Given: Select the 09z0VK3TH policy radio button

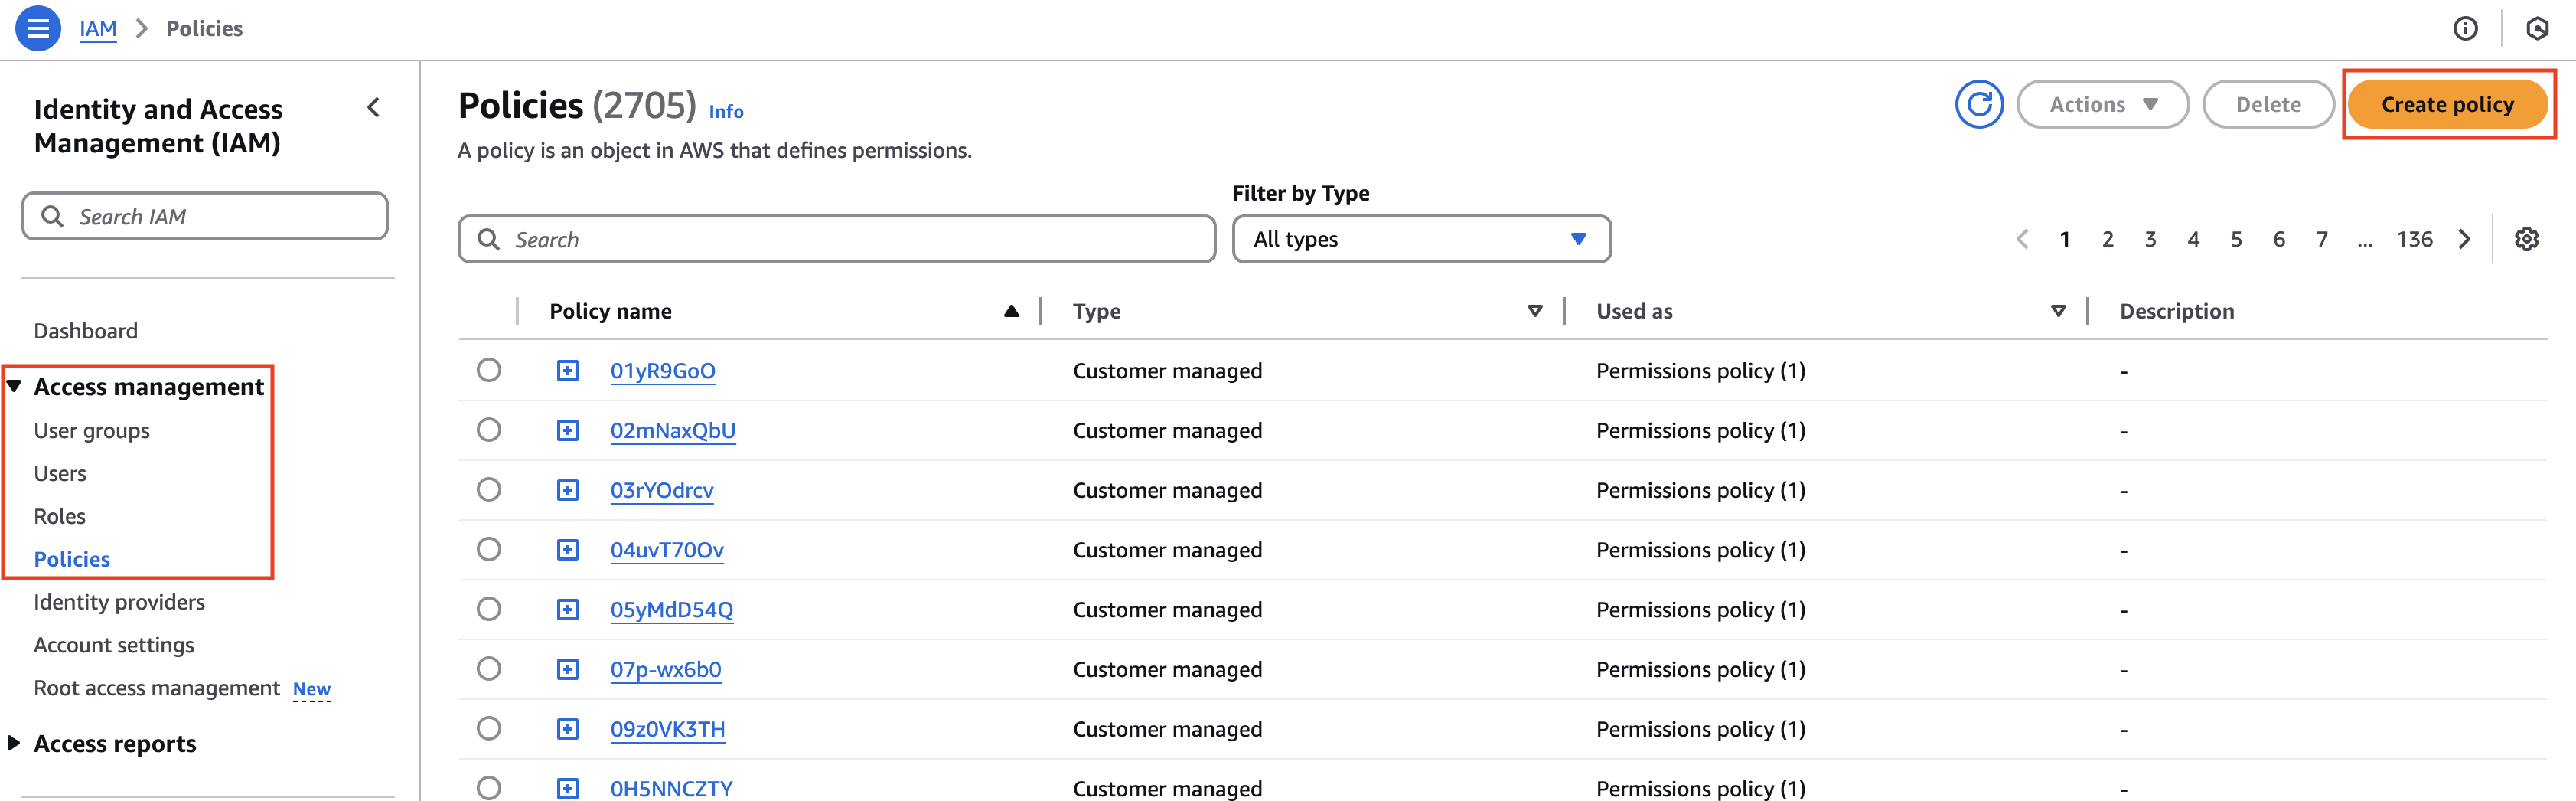Looking at the screenshot, I should point(489,729).
